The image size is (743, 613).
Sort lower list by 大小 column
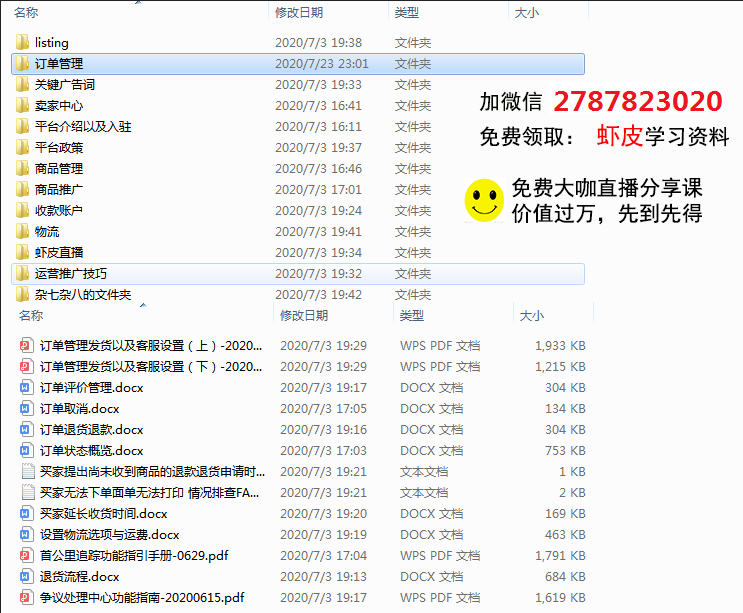pos(532,316)
